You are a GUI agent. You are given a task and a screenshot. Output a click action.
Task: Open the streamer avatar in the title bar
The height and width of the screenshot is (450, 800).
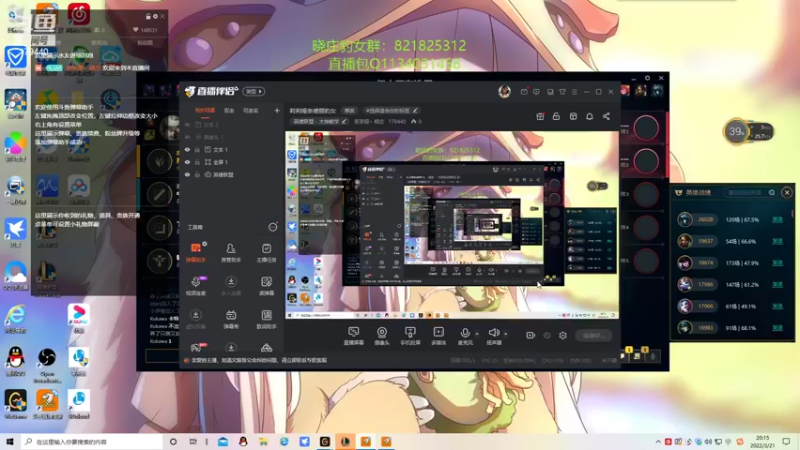(504, 91)
